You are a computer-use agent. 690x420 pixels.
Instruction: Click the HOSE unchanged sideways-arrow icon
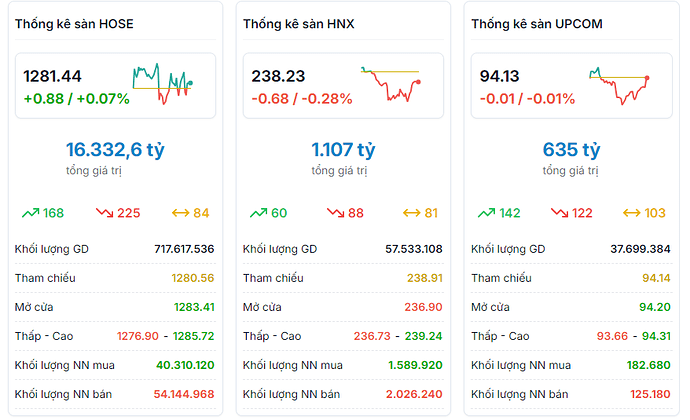(x=181, y=213)
